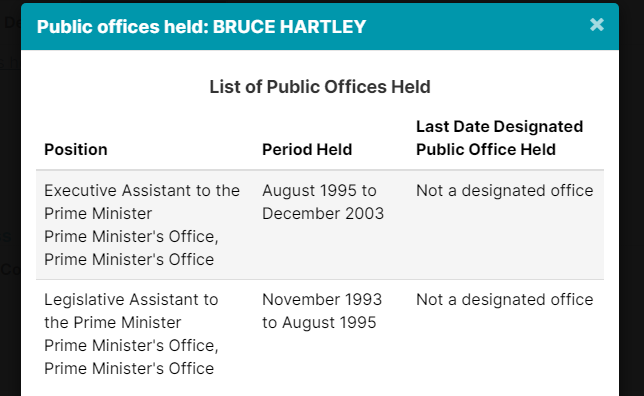Close the Public offices held dialog
The image size is (644, 396).
[x=596, y=25]
